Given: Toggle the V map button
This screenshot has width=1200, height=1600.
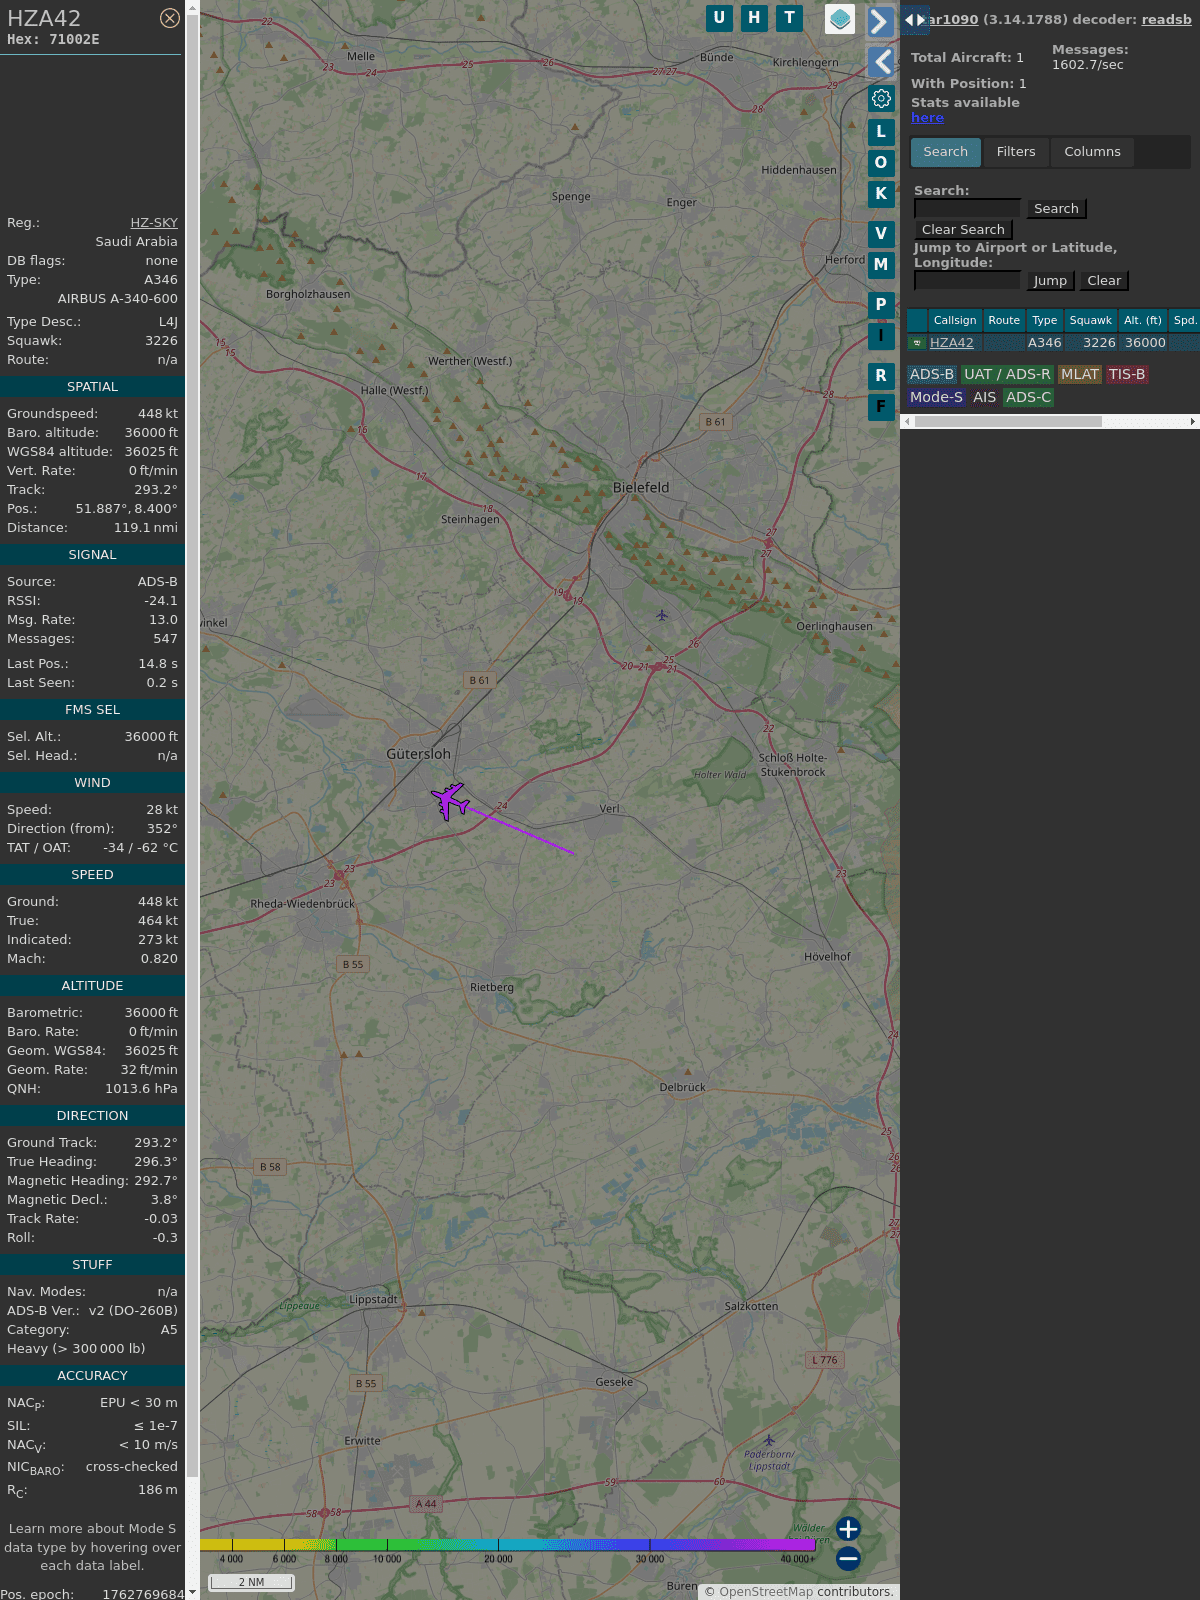Looking at the screenshot, I should [x=881, y=234].
